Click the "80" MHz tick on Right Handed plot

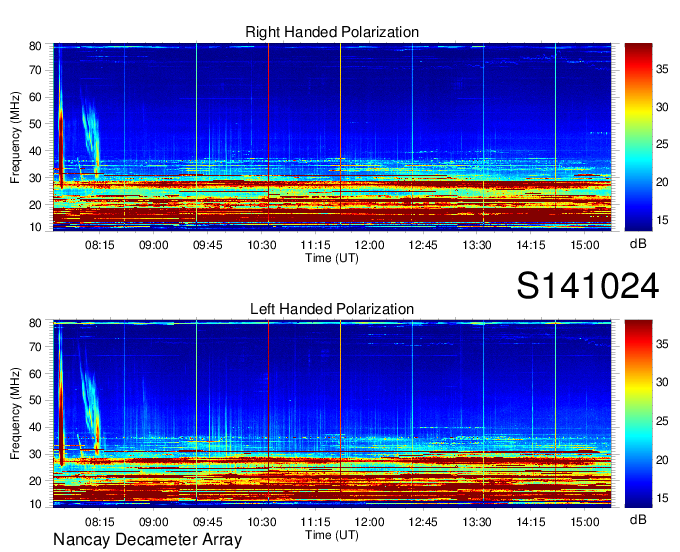[x=35, y=46]
